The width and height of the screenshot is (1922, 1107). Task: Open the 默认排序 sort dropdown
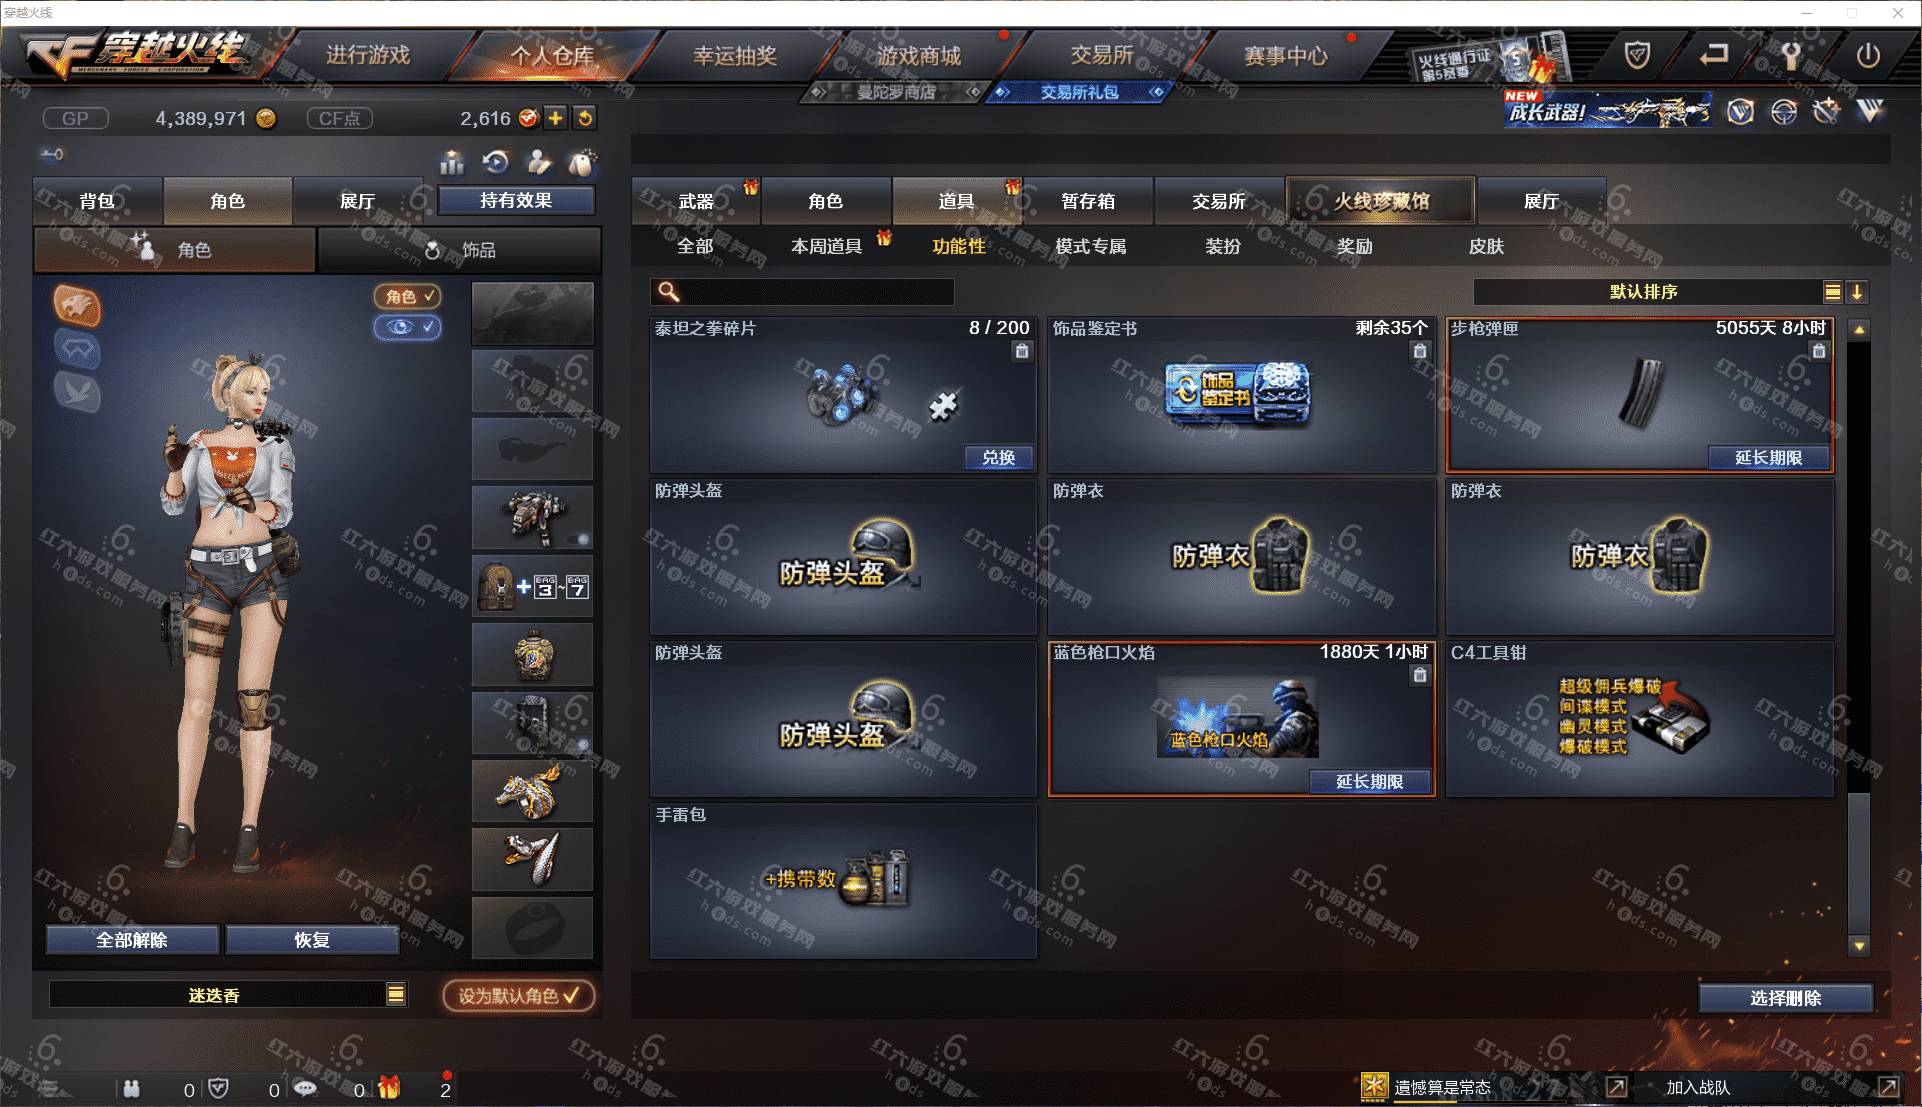point(1832,292)
